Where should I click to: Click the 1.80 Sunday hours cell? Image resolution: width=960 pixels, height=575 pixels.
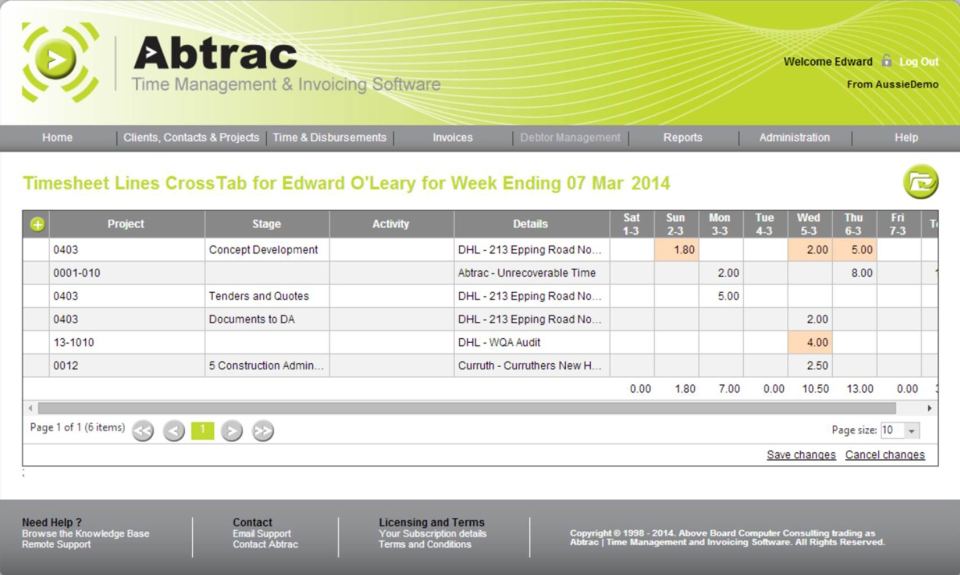tap(677, 250)
